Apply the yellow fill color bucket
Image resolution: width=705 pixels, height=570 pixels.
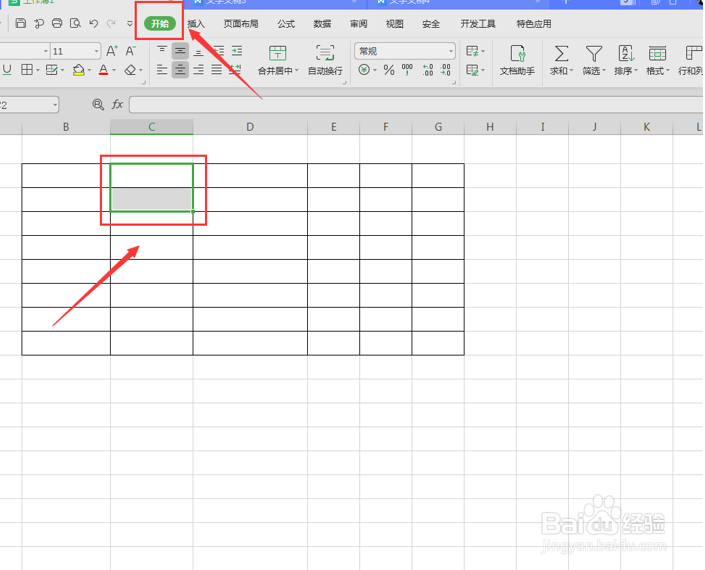pyautogui.click(x=79, y=70)
